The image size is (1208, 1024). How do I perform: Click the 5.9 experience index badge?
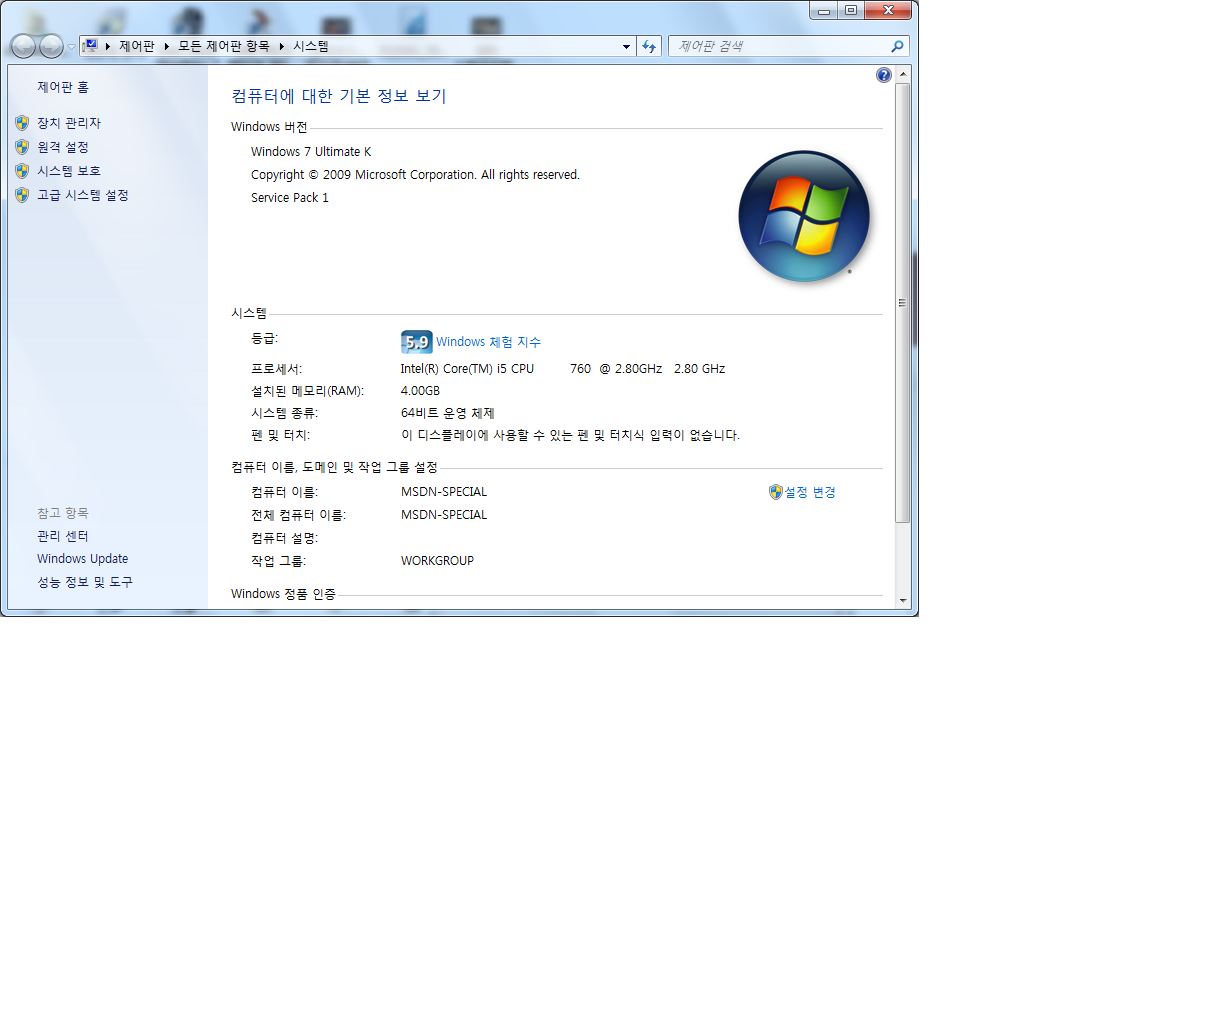(x=417, y=342)
